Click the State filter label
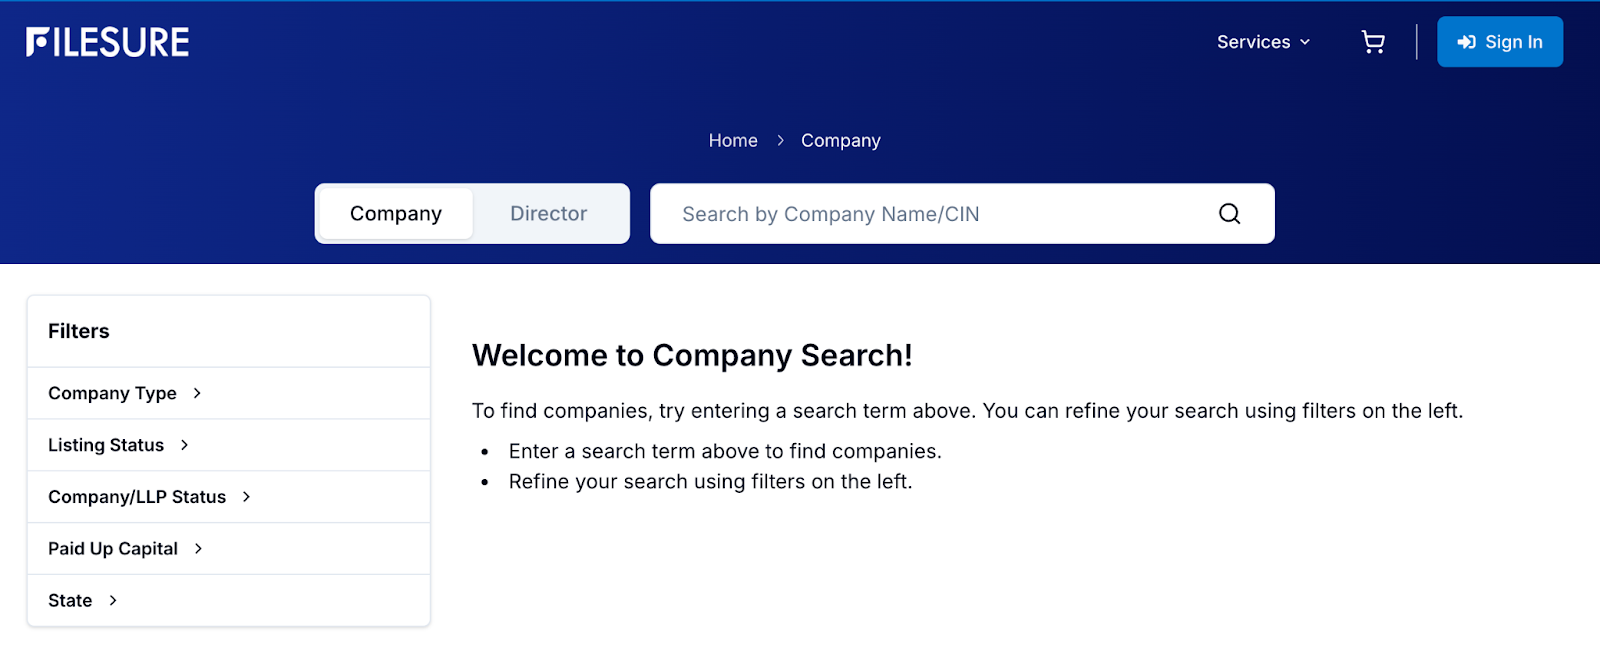This screenshot has width=1600, height=650. click(70, 600)
